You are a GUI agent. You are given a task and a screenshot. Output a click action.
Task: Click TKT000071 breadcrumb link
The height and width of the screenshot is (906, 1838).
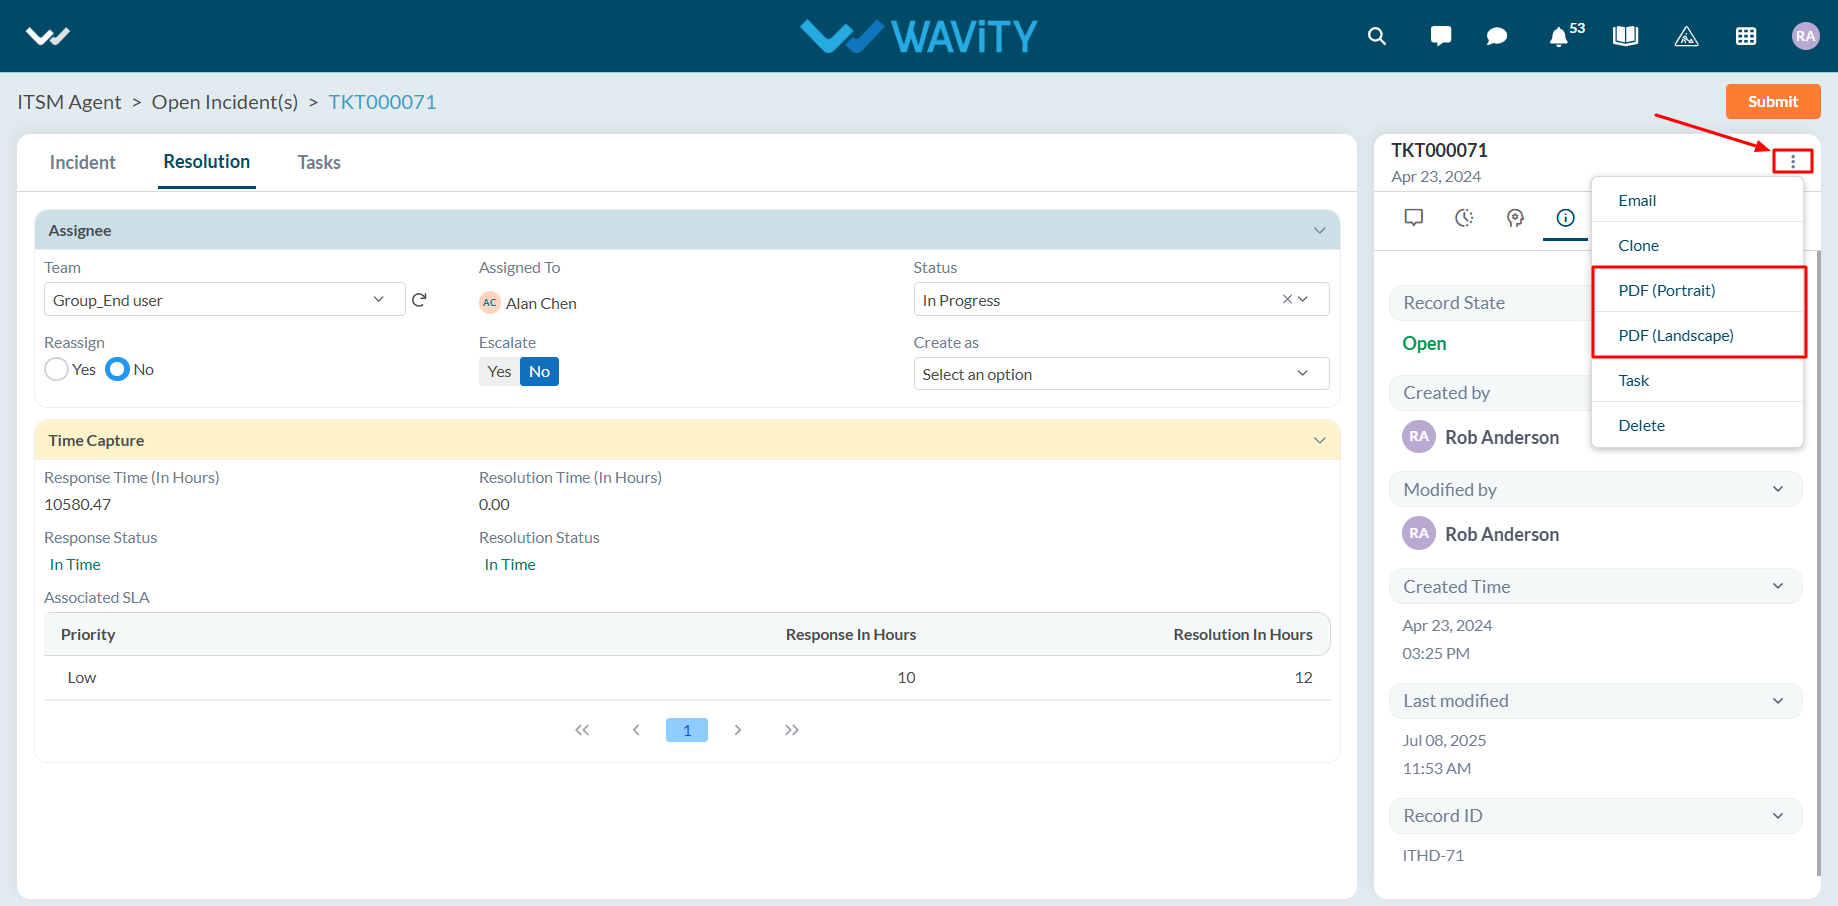(x=382, y=102)
